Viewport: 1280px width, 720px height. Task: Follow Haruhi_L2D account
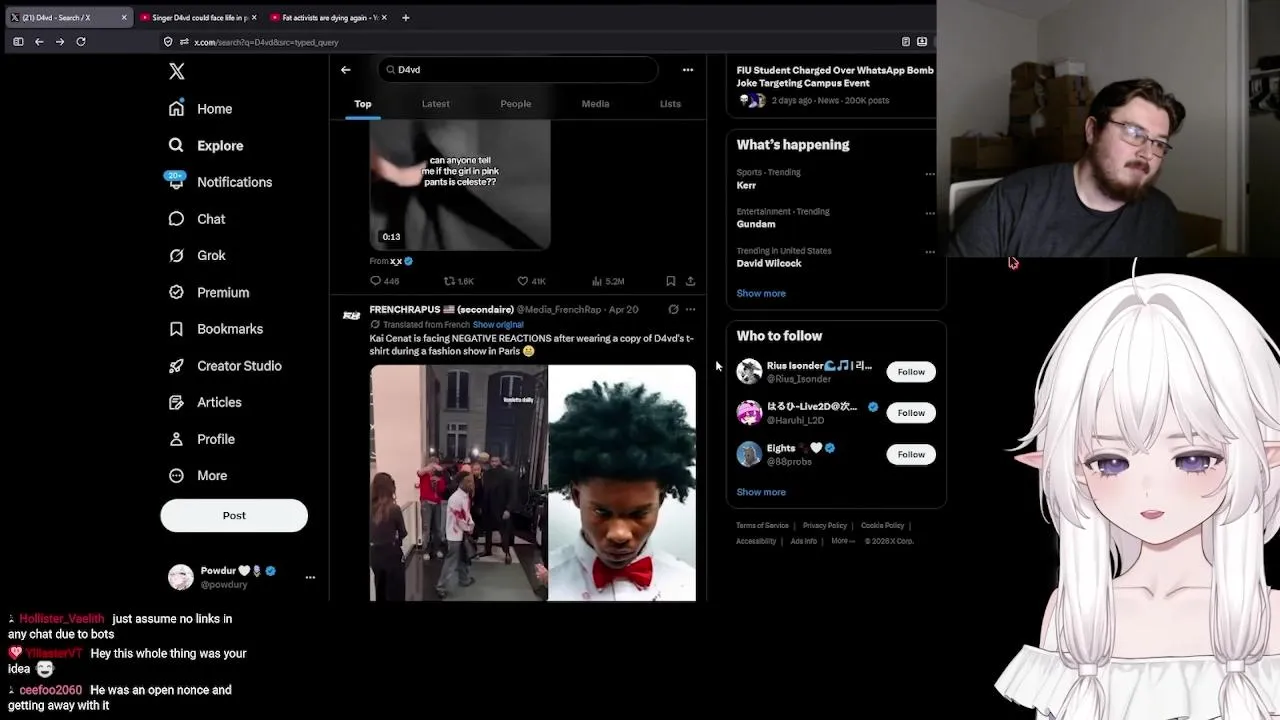(x=911, y=413)
